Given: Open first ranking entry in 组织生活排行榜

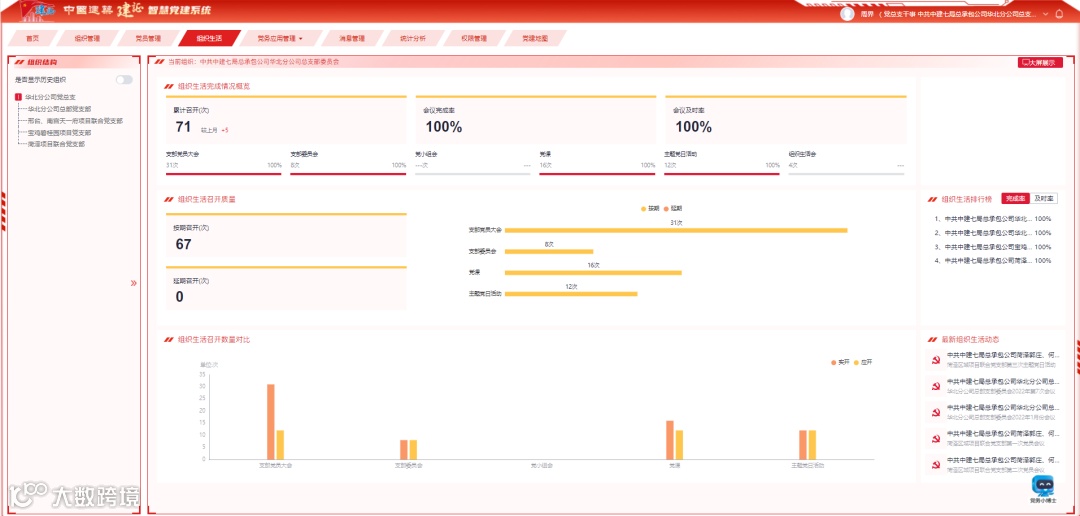Looking at the screenshot, I should coord(993,218).
